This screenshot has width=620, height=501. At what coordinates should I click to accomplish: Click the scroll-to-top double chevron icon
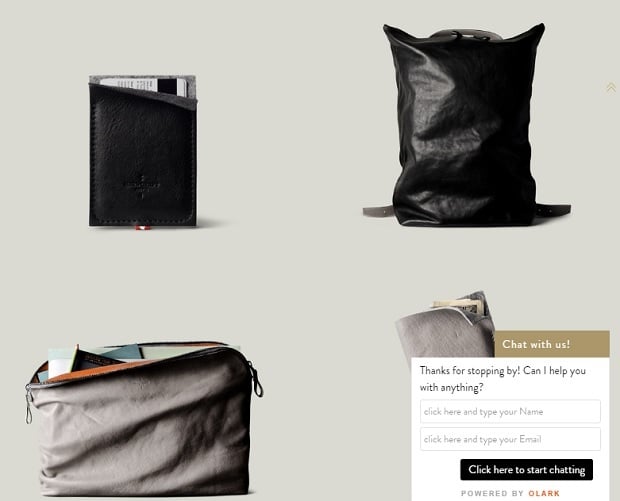click(611, 87)
